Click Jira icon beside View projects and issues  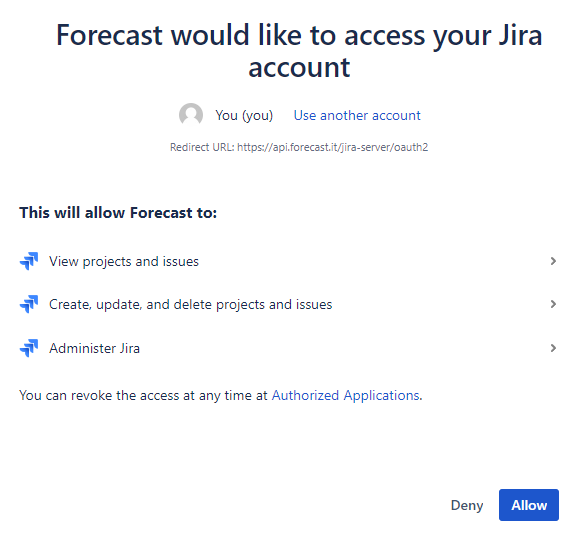pos(29,261)
